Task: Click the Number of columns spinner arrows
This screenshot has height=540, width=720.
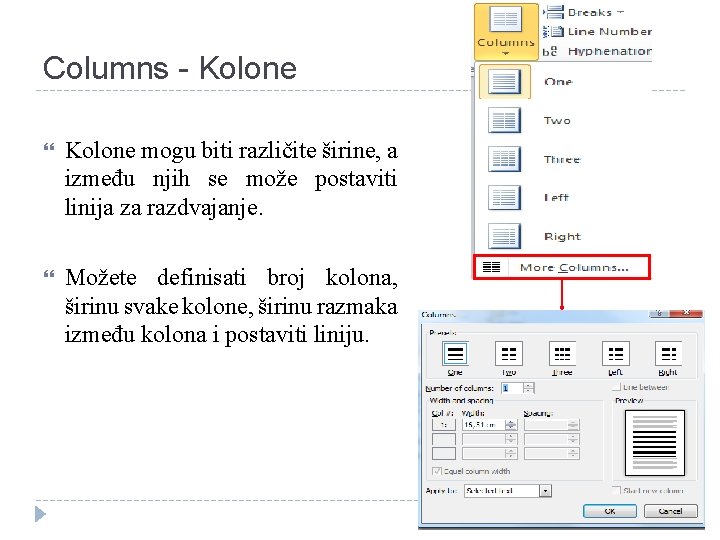Action: pyautogui.click(x=529, y=388)
